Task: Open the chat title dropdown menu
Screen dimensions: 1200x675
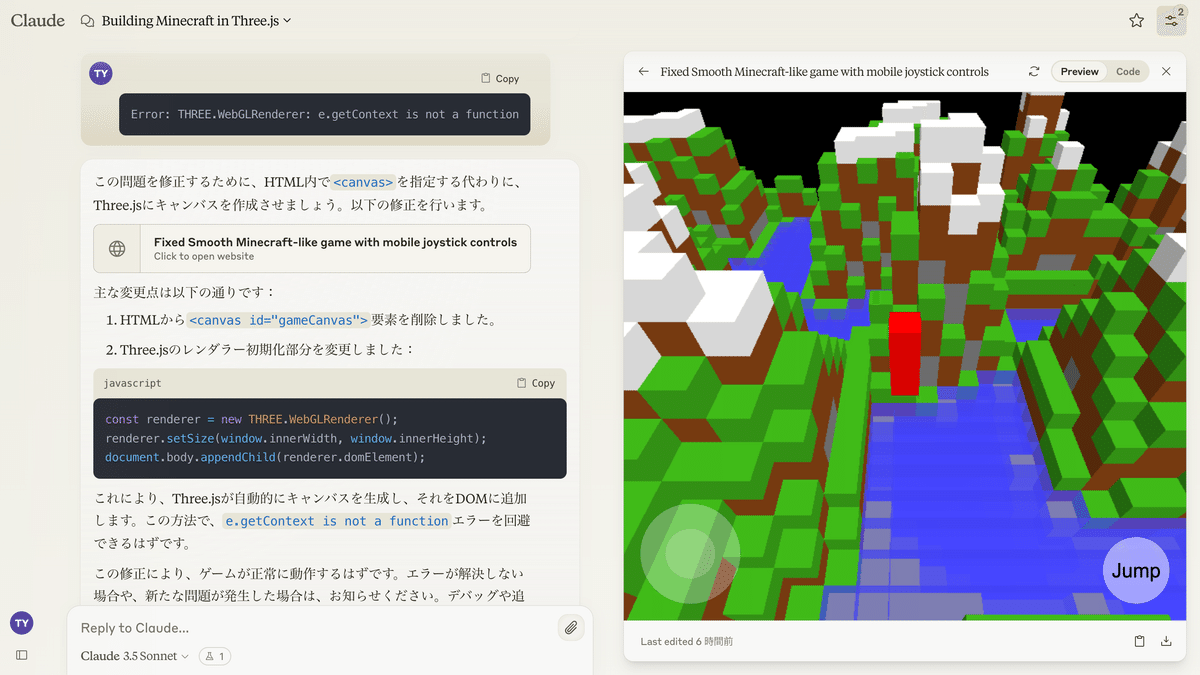Action: click(197, 20)
